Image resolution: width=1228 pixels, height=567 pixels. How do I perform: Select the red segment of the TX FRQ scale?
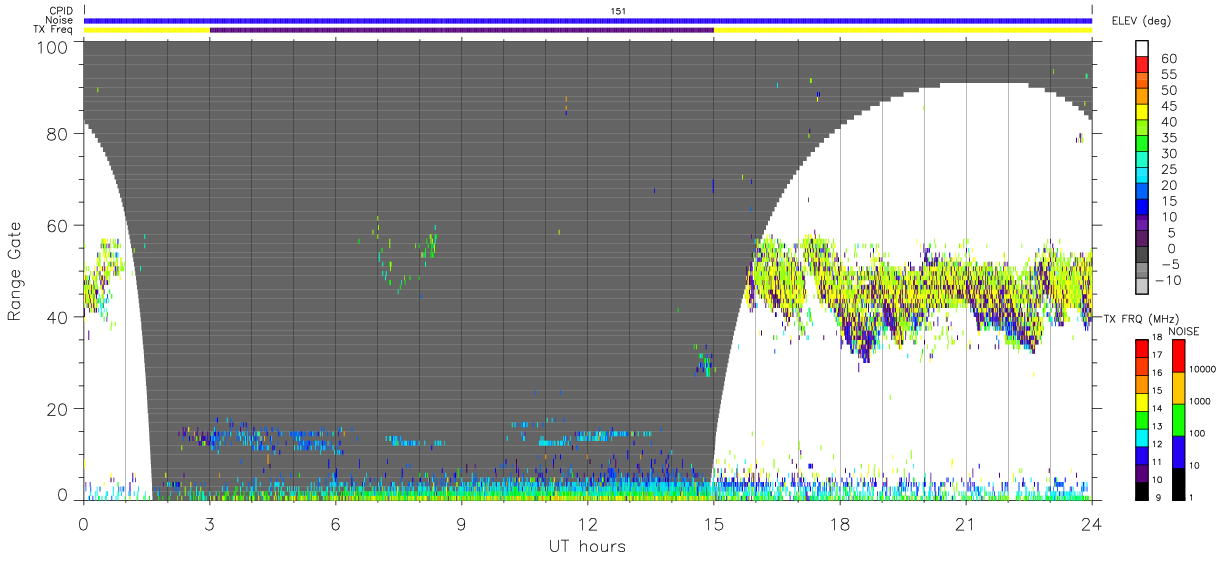coord(1142,349)
